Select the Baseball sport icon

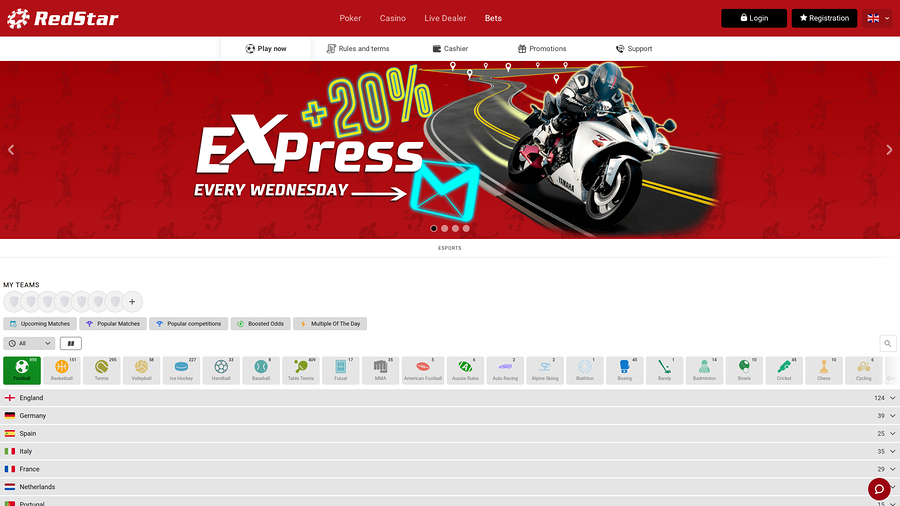(x=261, y=370)
